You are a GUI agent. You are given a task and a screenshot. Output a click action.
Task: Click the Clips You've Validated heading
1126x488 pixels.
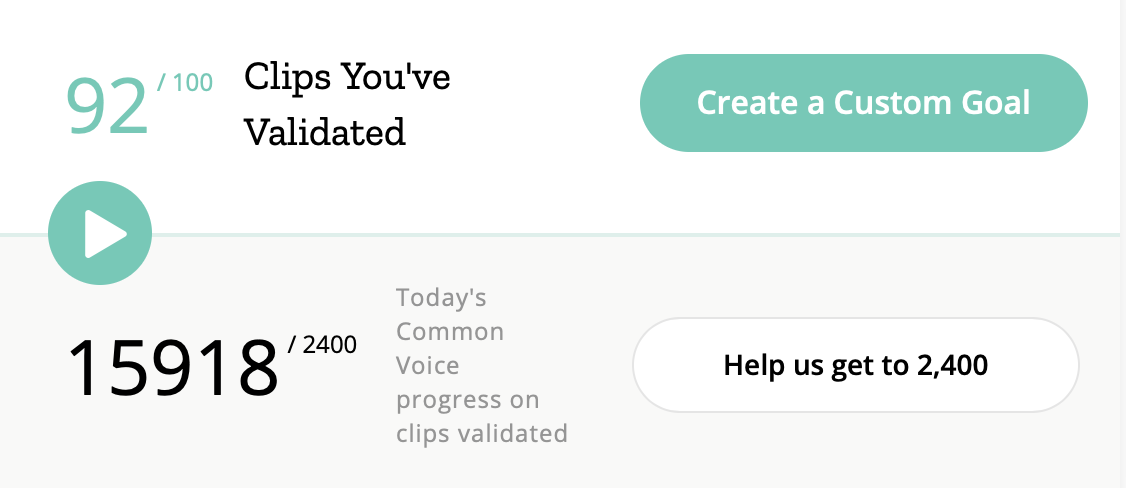[x=347, y=104]
